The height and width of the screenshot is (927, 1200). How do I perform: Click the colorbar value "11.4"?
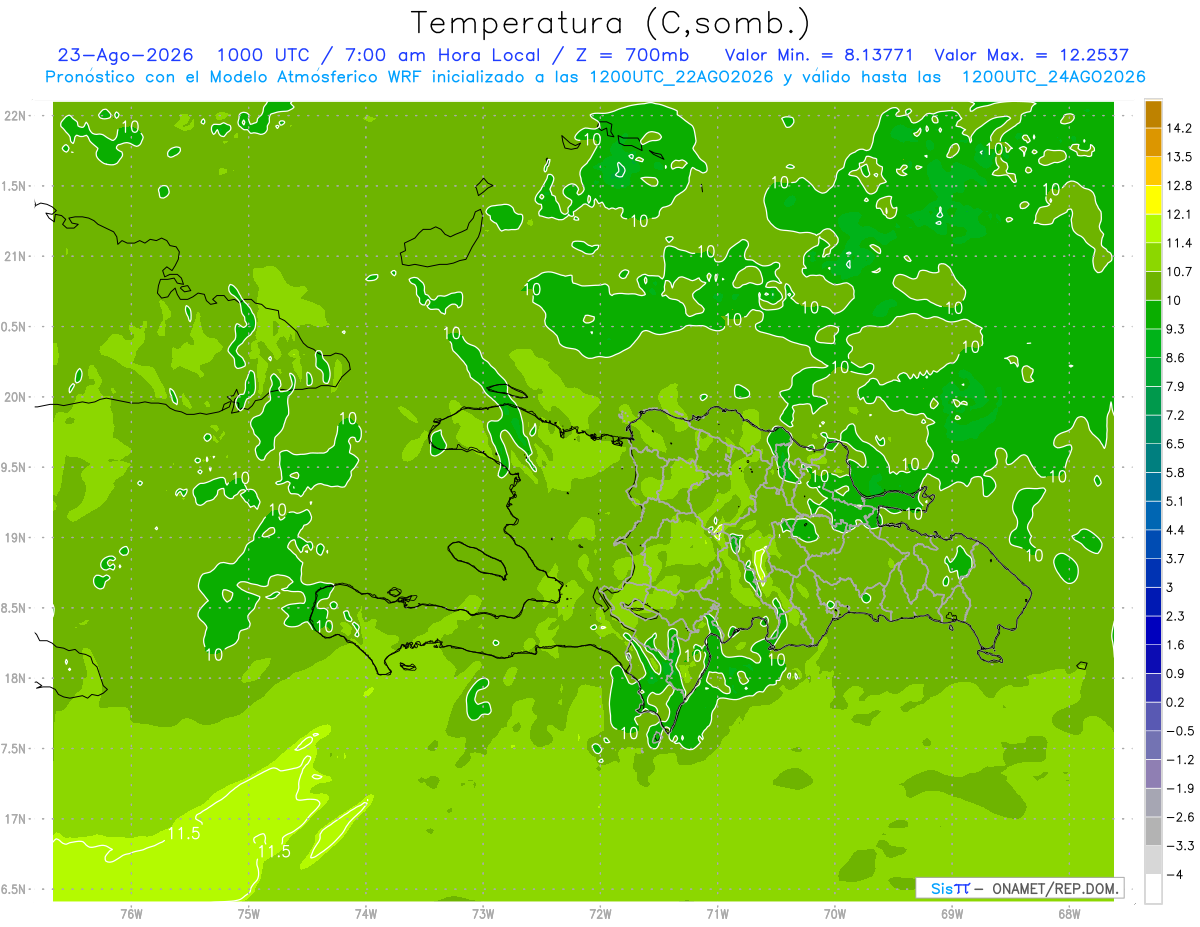[x=1179, y=243]
